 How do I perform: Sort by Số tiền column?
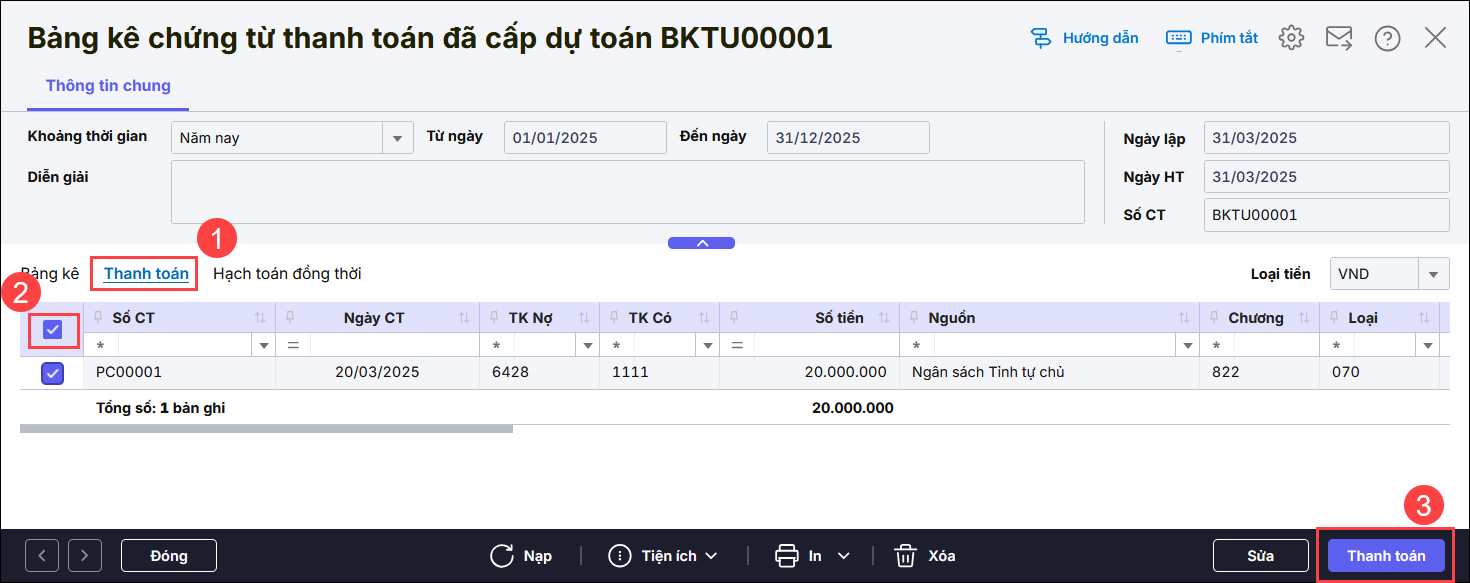[884, 318]
